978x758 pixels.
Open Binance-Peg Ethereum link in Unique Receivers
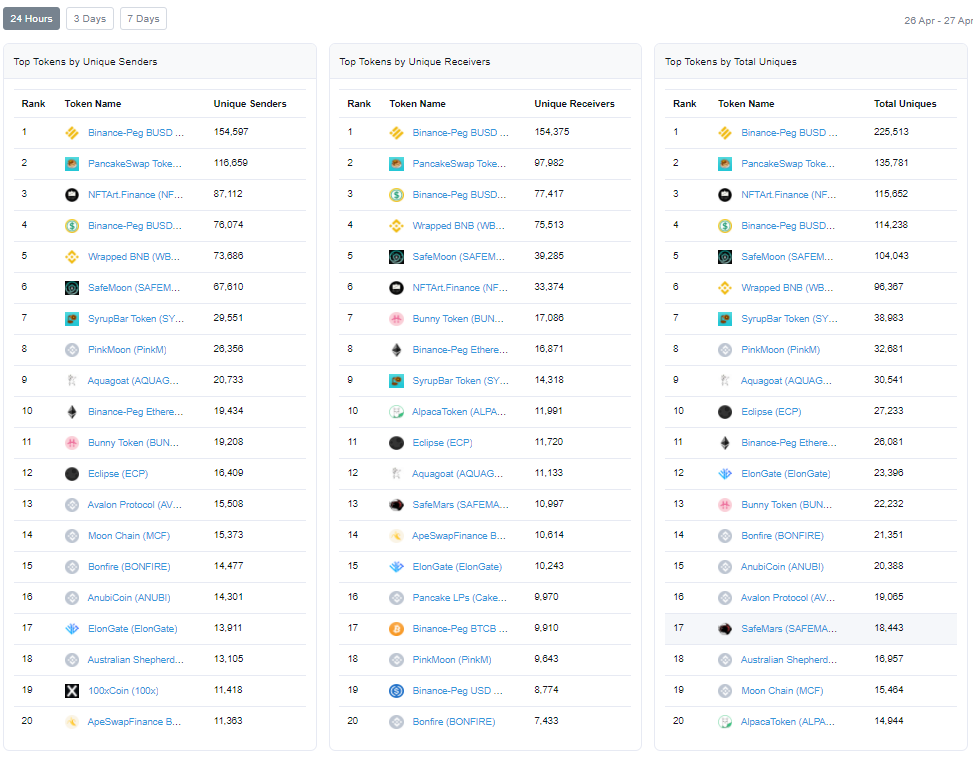(x=460, y=350)
